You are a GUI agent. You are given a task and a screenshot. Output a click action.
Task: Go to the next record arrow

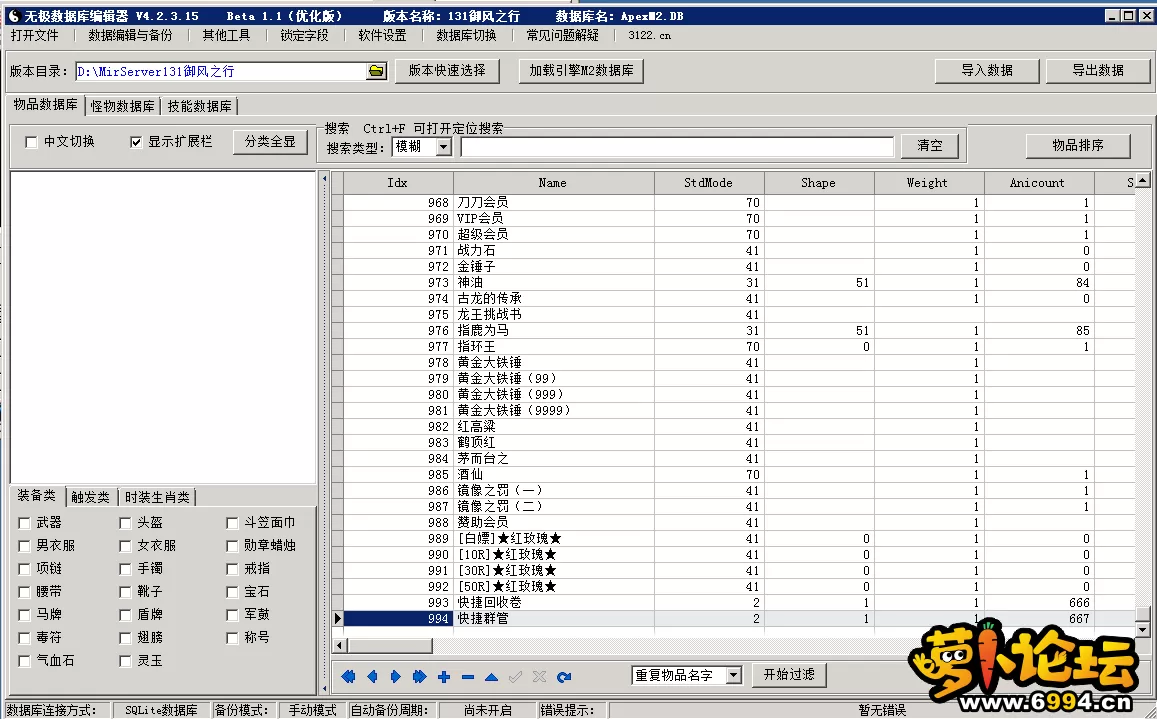click(396, 676)
